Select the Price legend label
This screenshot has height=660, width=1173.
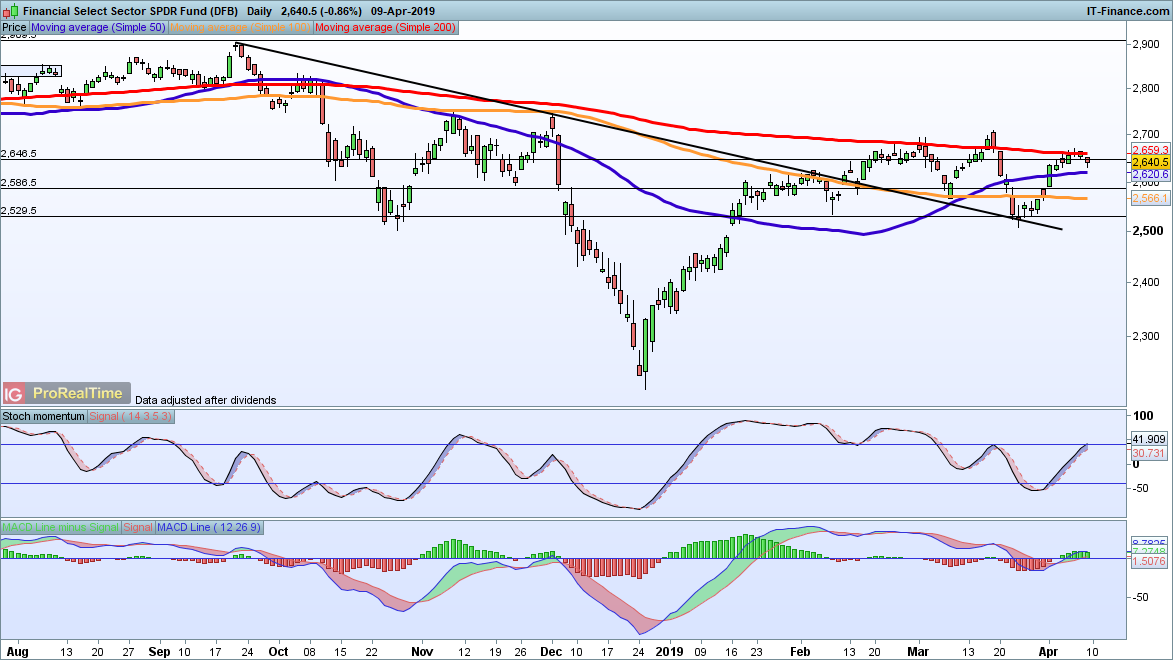click(14, 28)
